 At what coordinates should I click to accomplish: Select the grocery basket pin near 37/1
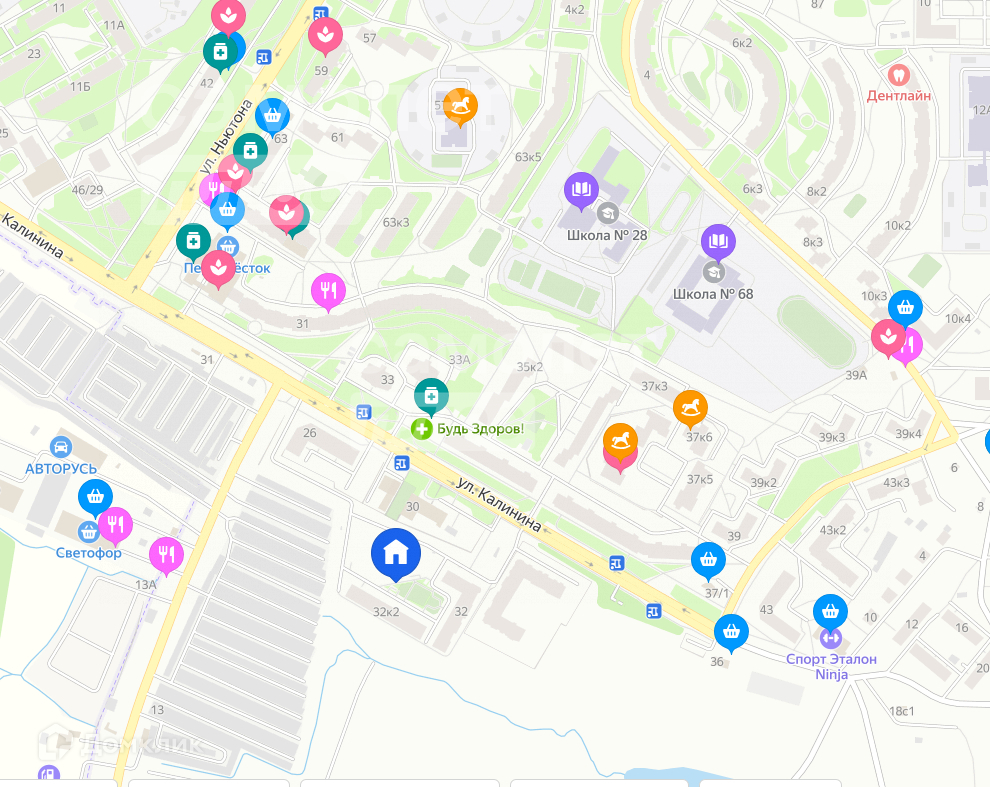pyautogui.click(x=708, y=561)
